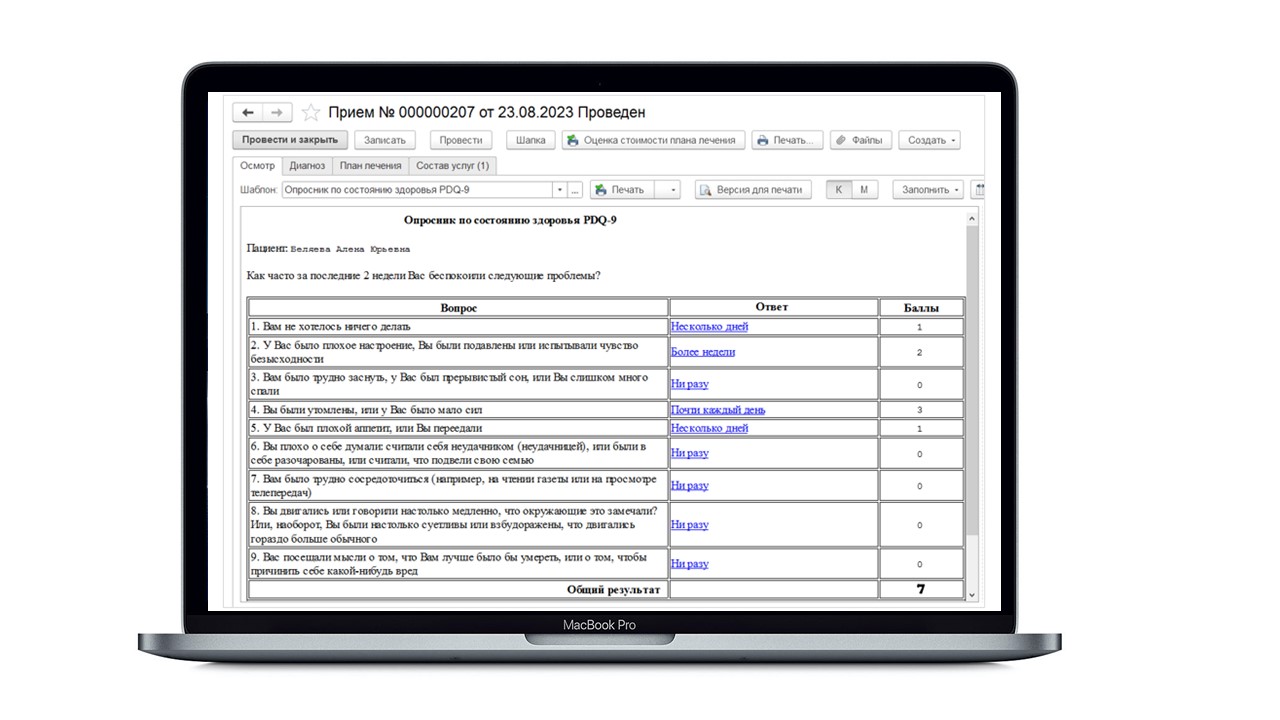1280x720 pixels.
Task: Click question '1. Вам не хотелось ничего делать'
Action: tap(331, 327)
